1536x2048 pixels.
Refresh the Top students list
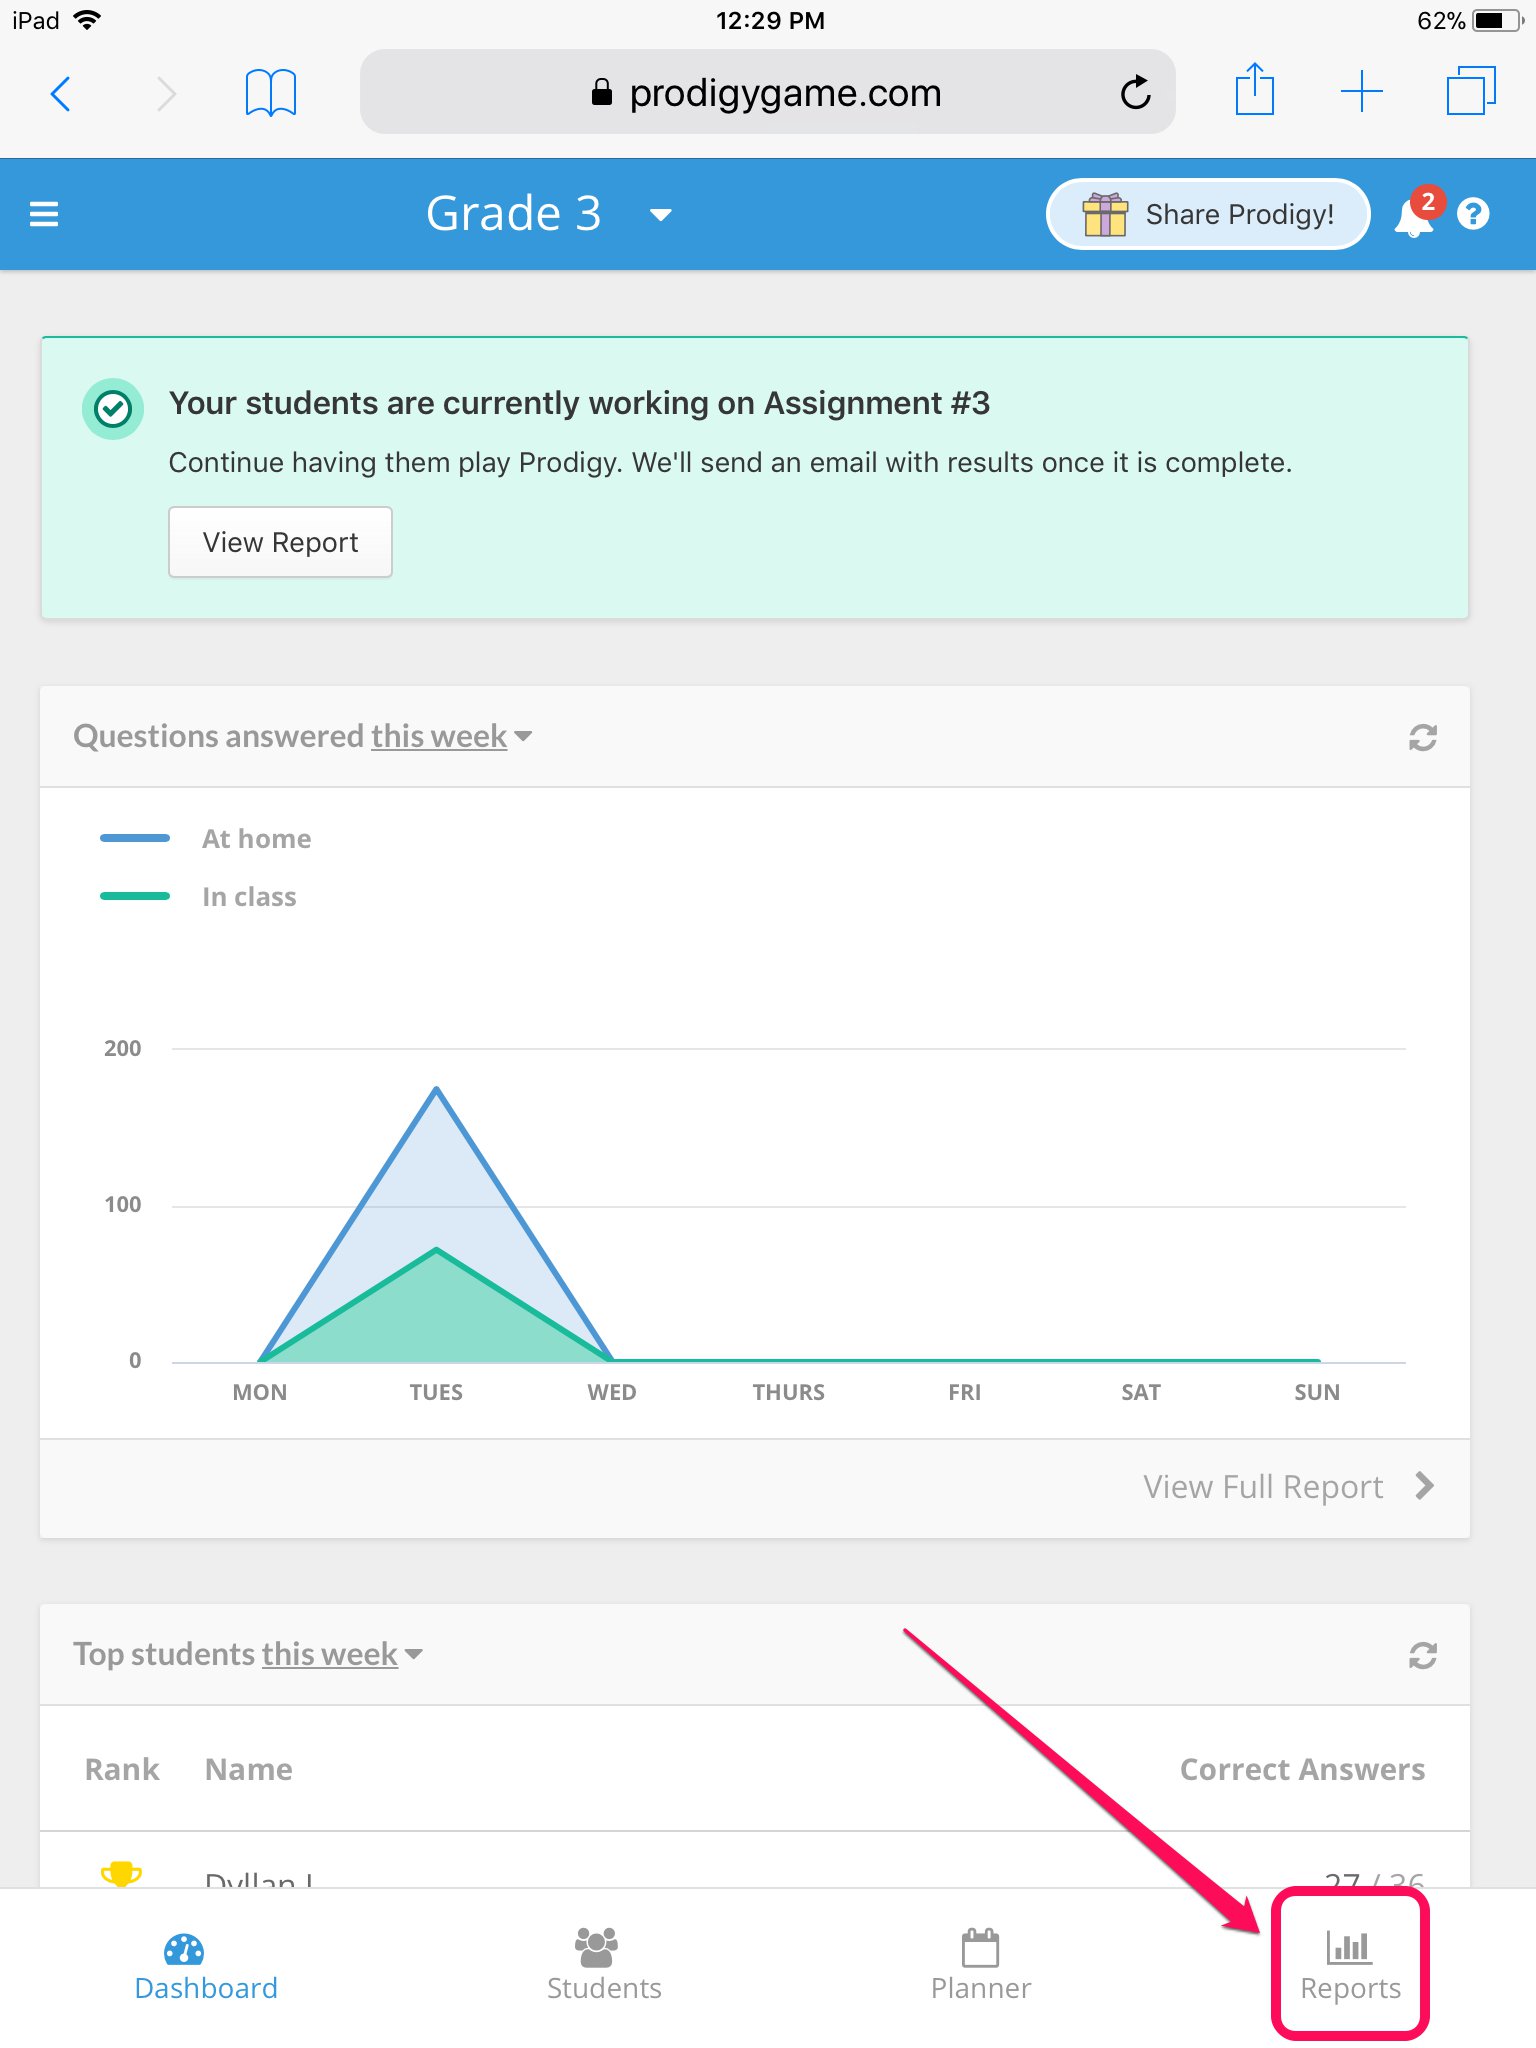pyautogui.click(x=1422, y=1656)
